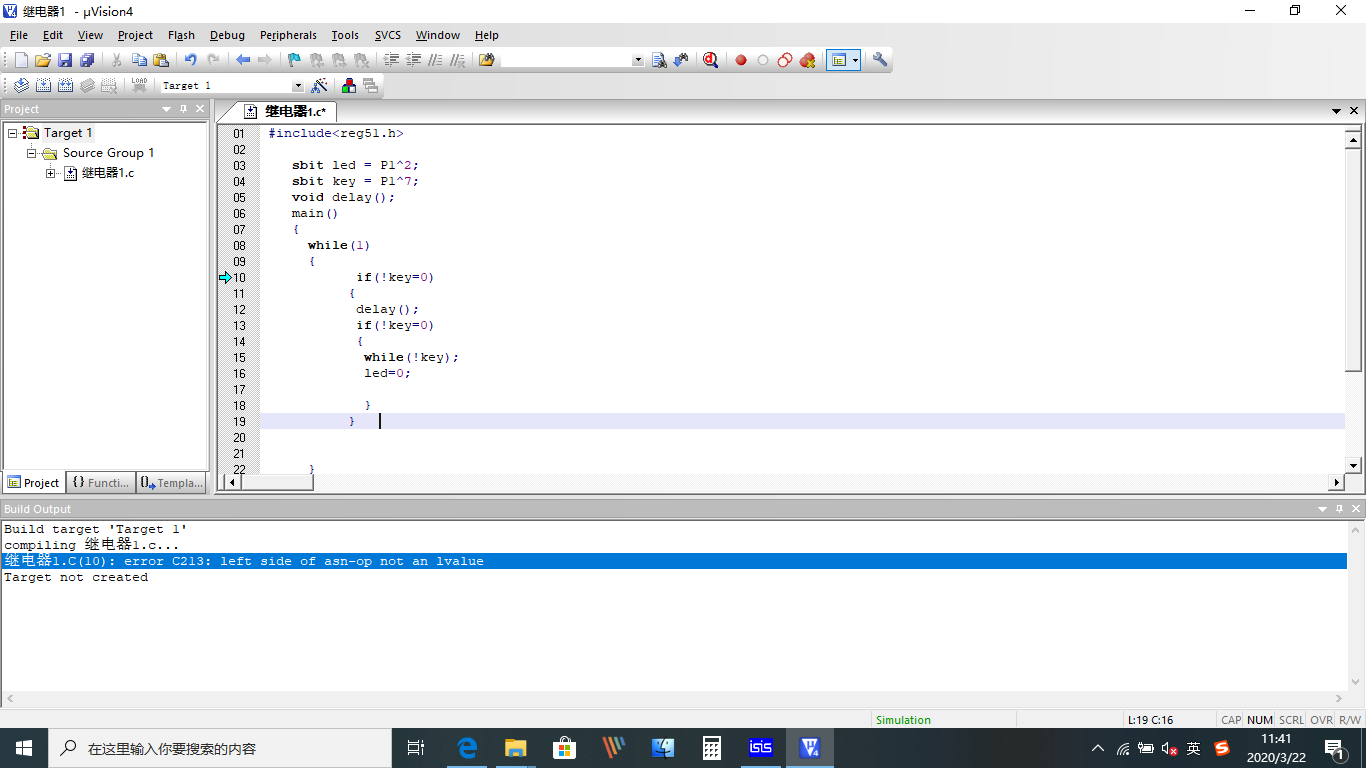The height and width of the screenshot is (768, 1366).
Task: Expand the 继电器1.c file node
Action: [x=50, y=173]
